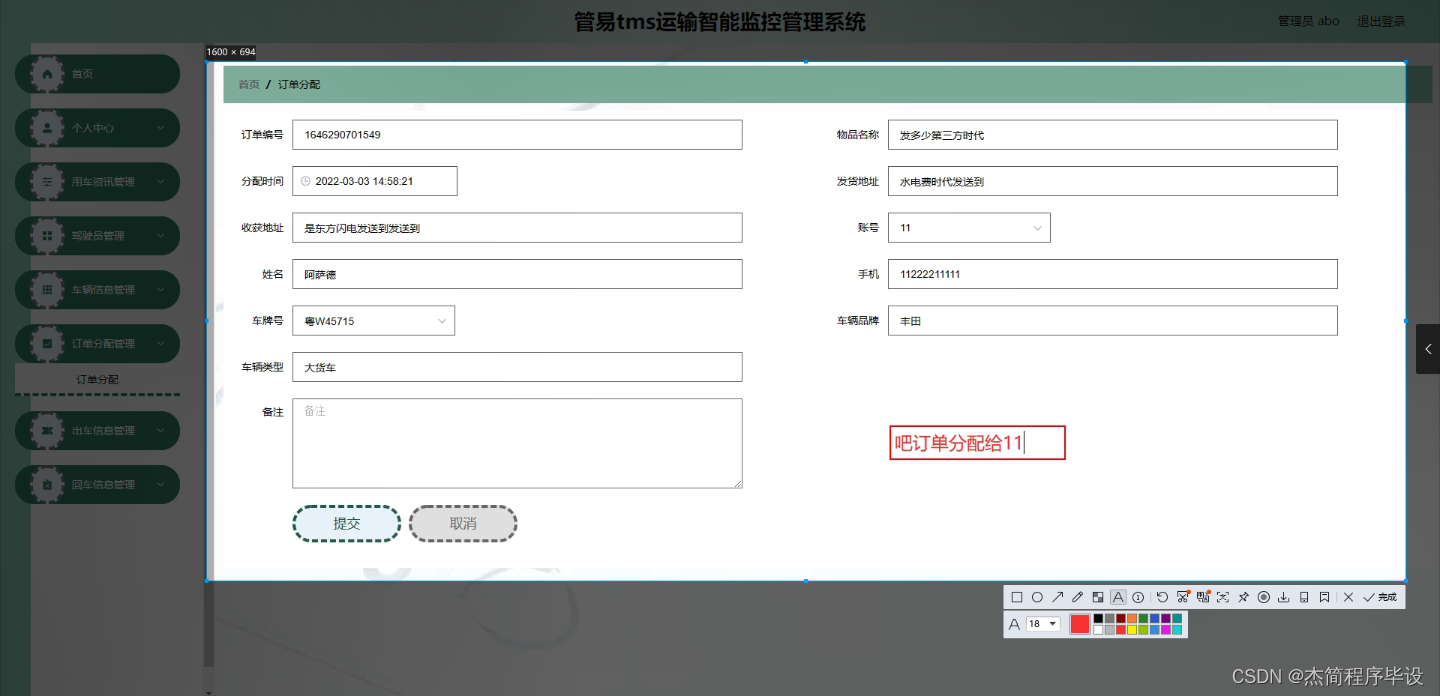Pick the orange color swatch
The image size is (1440, 696).
point(1132,619)
